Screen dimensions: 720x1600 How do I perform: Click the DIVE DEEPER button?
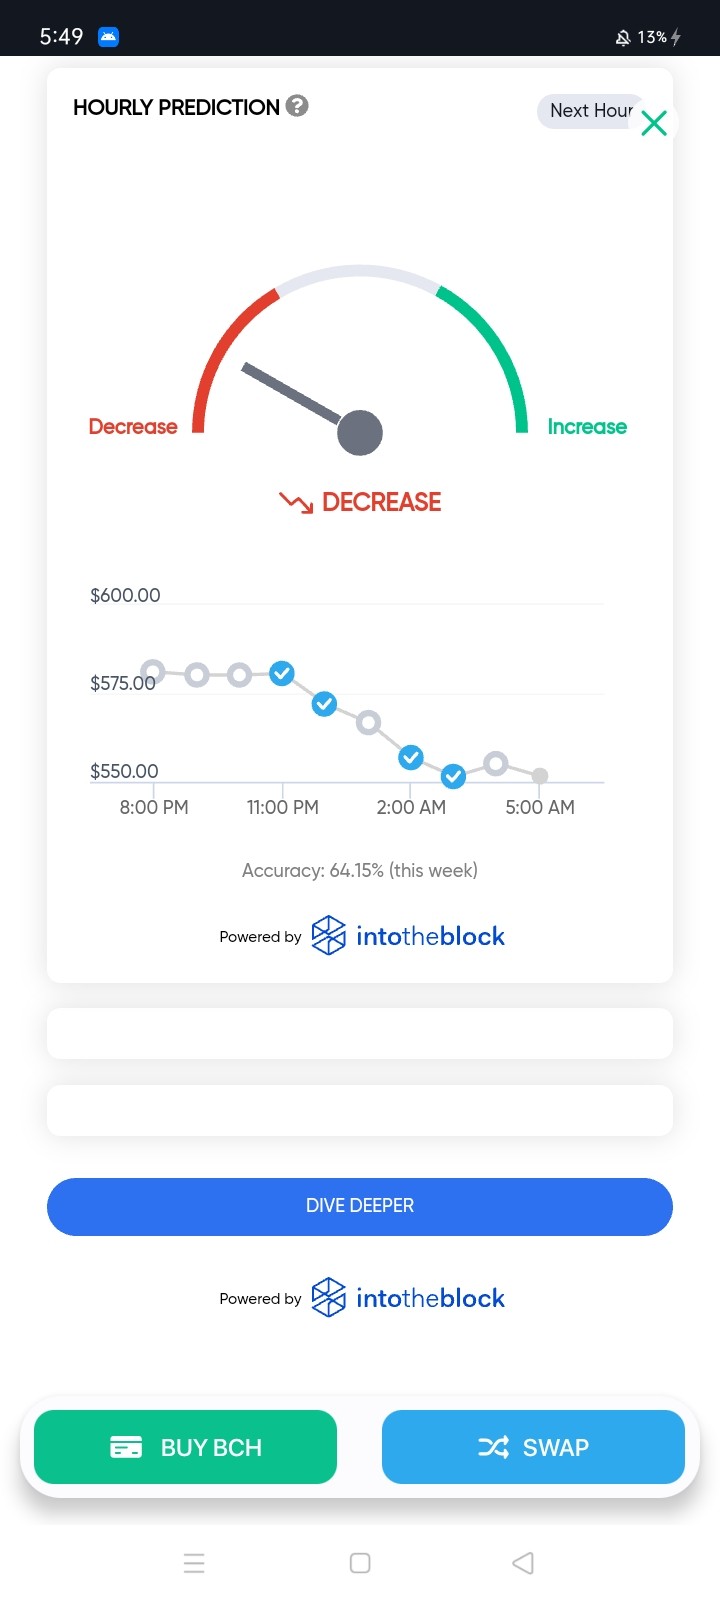pos(360,1206)
